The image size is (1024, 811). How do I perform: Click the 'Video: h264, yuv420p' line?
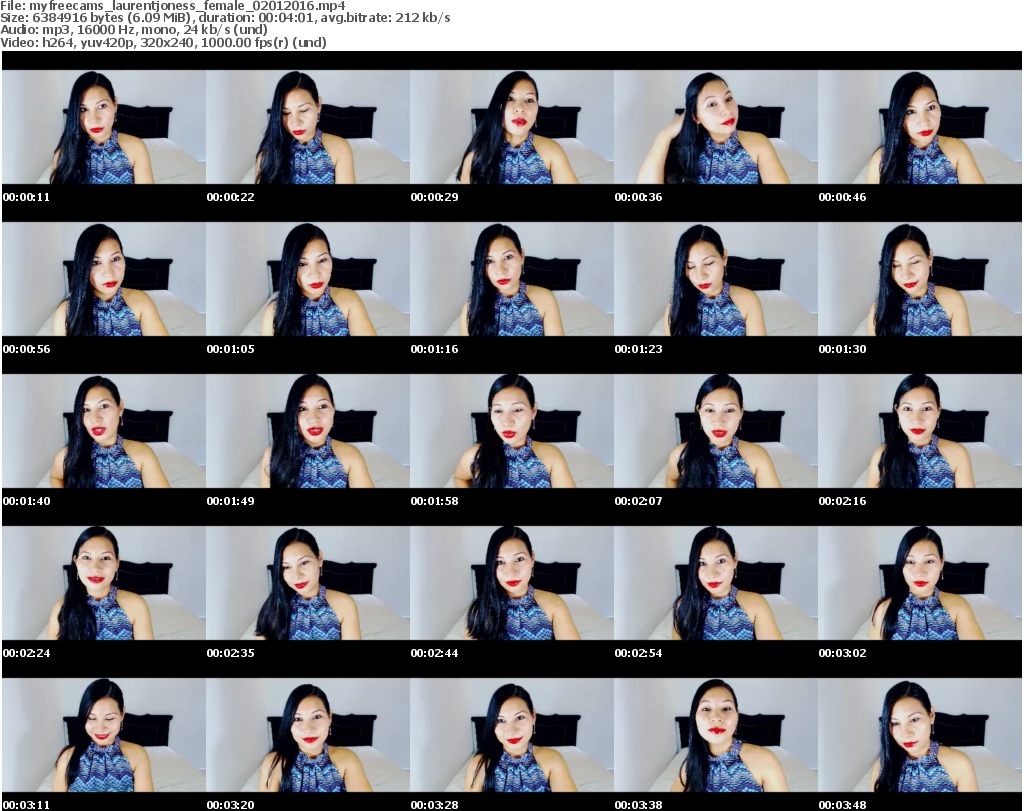click(x=163, y=42)
